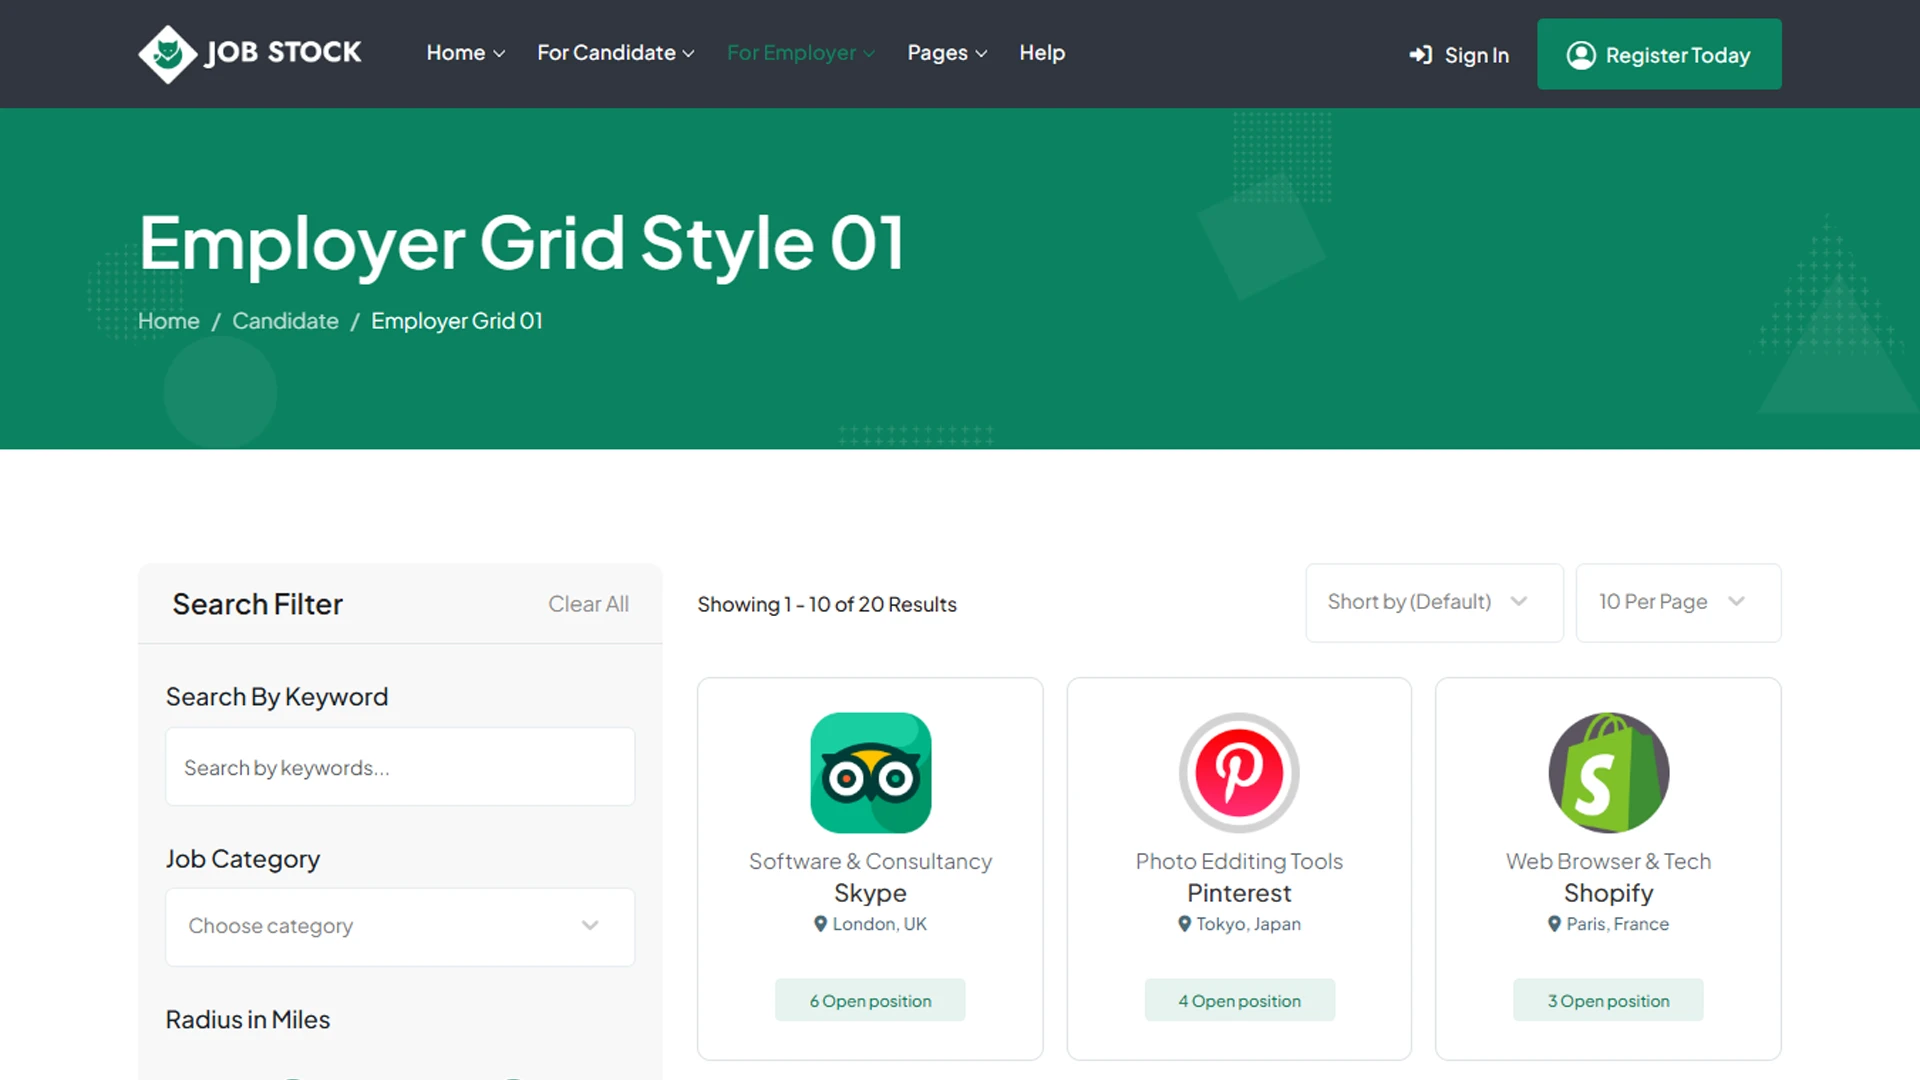Click the 3 Open position button for Shopify
Image resolution: width=1920 pixels, height=1080 pixels.
[1608, 1000]
